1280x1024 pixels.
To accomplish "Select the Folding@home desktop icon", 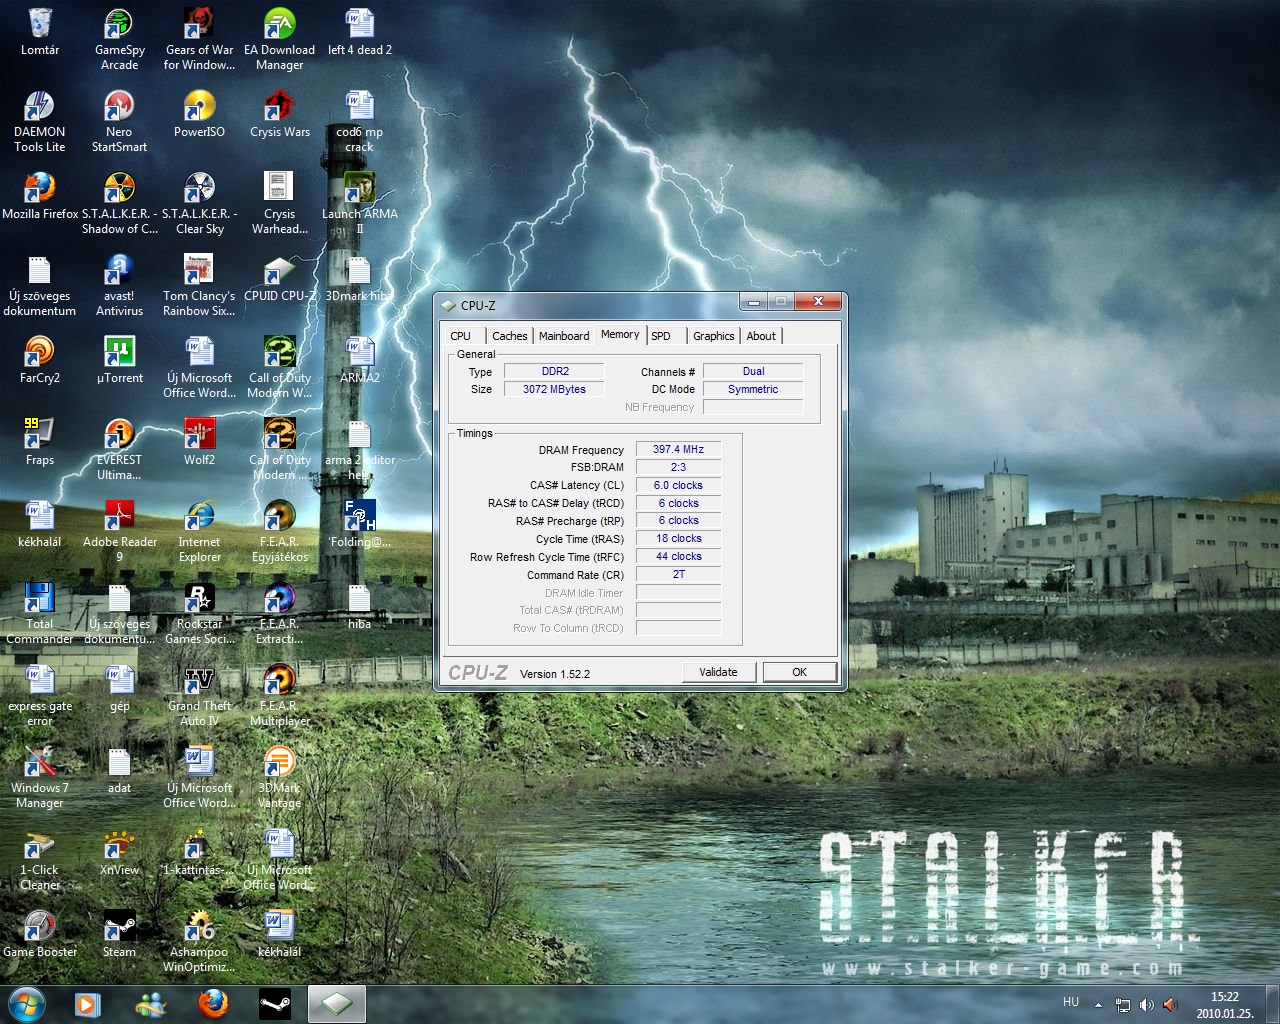I will click(x=359, y=524).
